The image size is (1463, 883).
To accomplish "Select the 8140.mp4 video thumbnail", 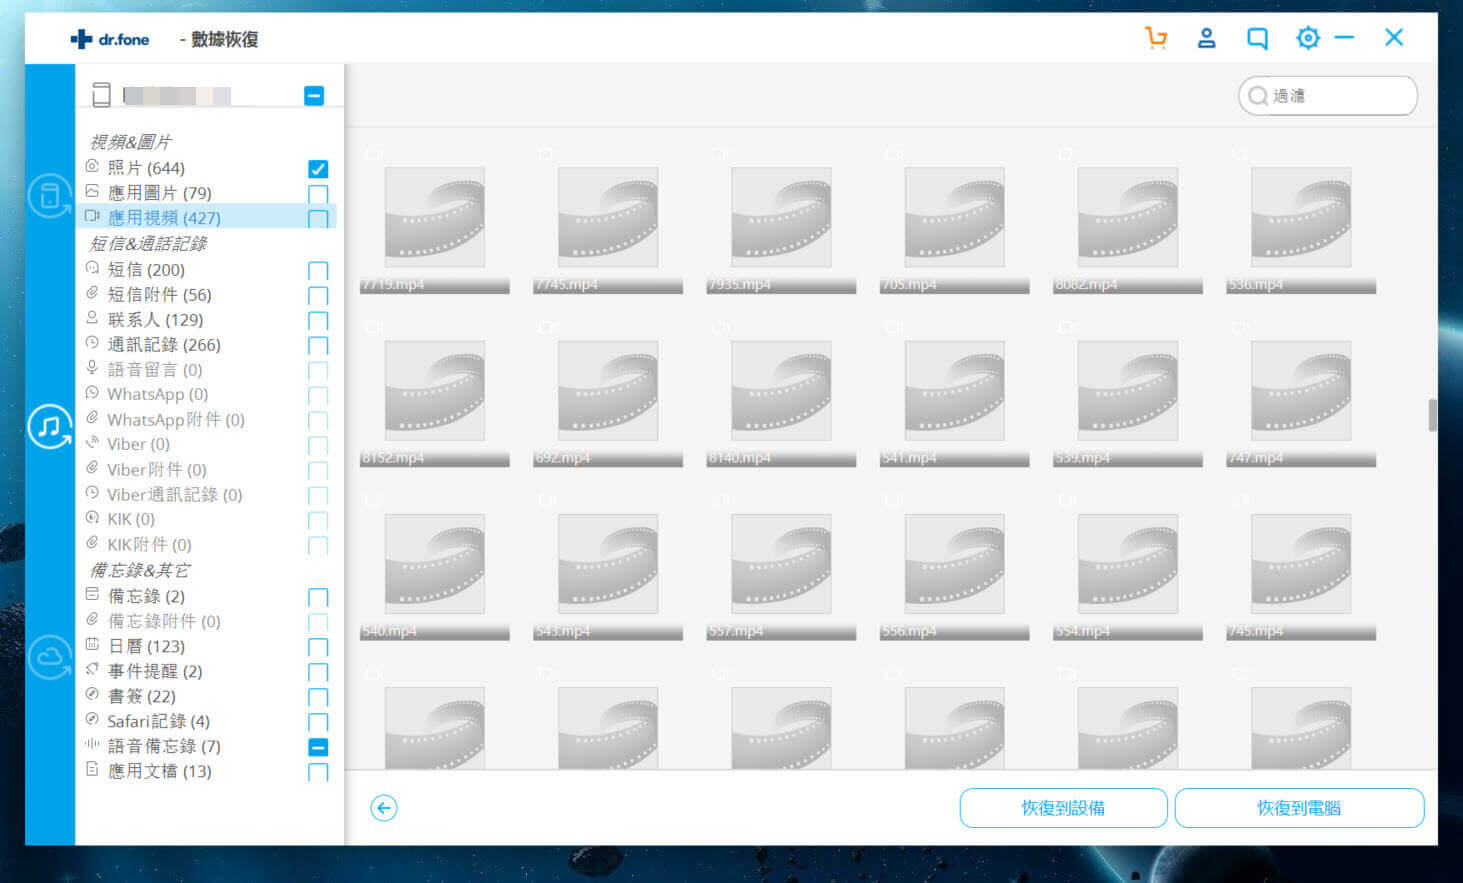I will click(x=781, y=391).
